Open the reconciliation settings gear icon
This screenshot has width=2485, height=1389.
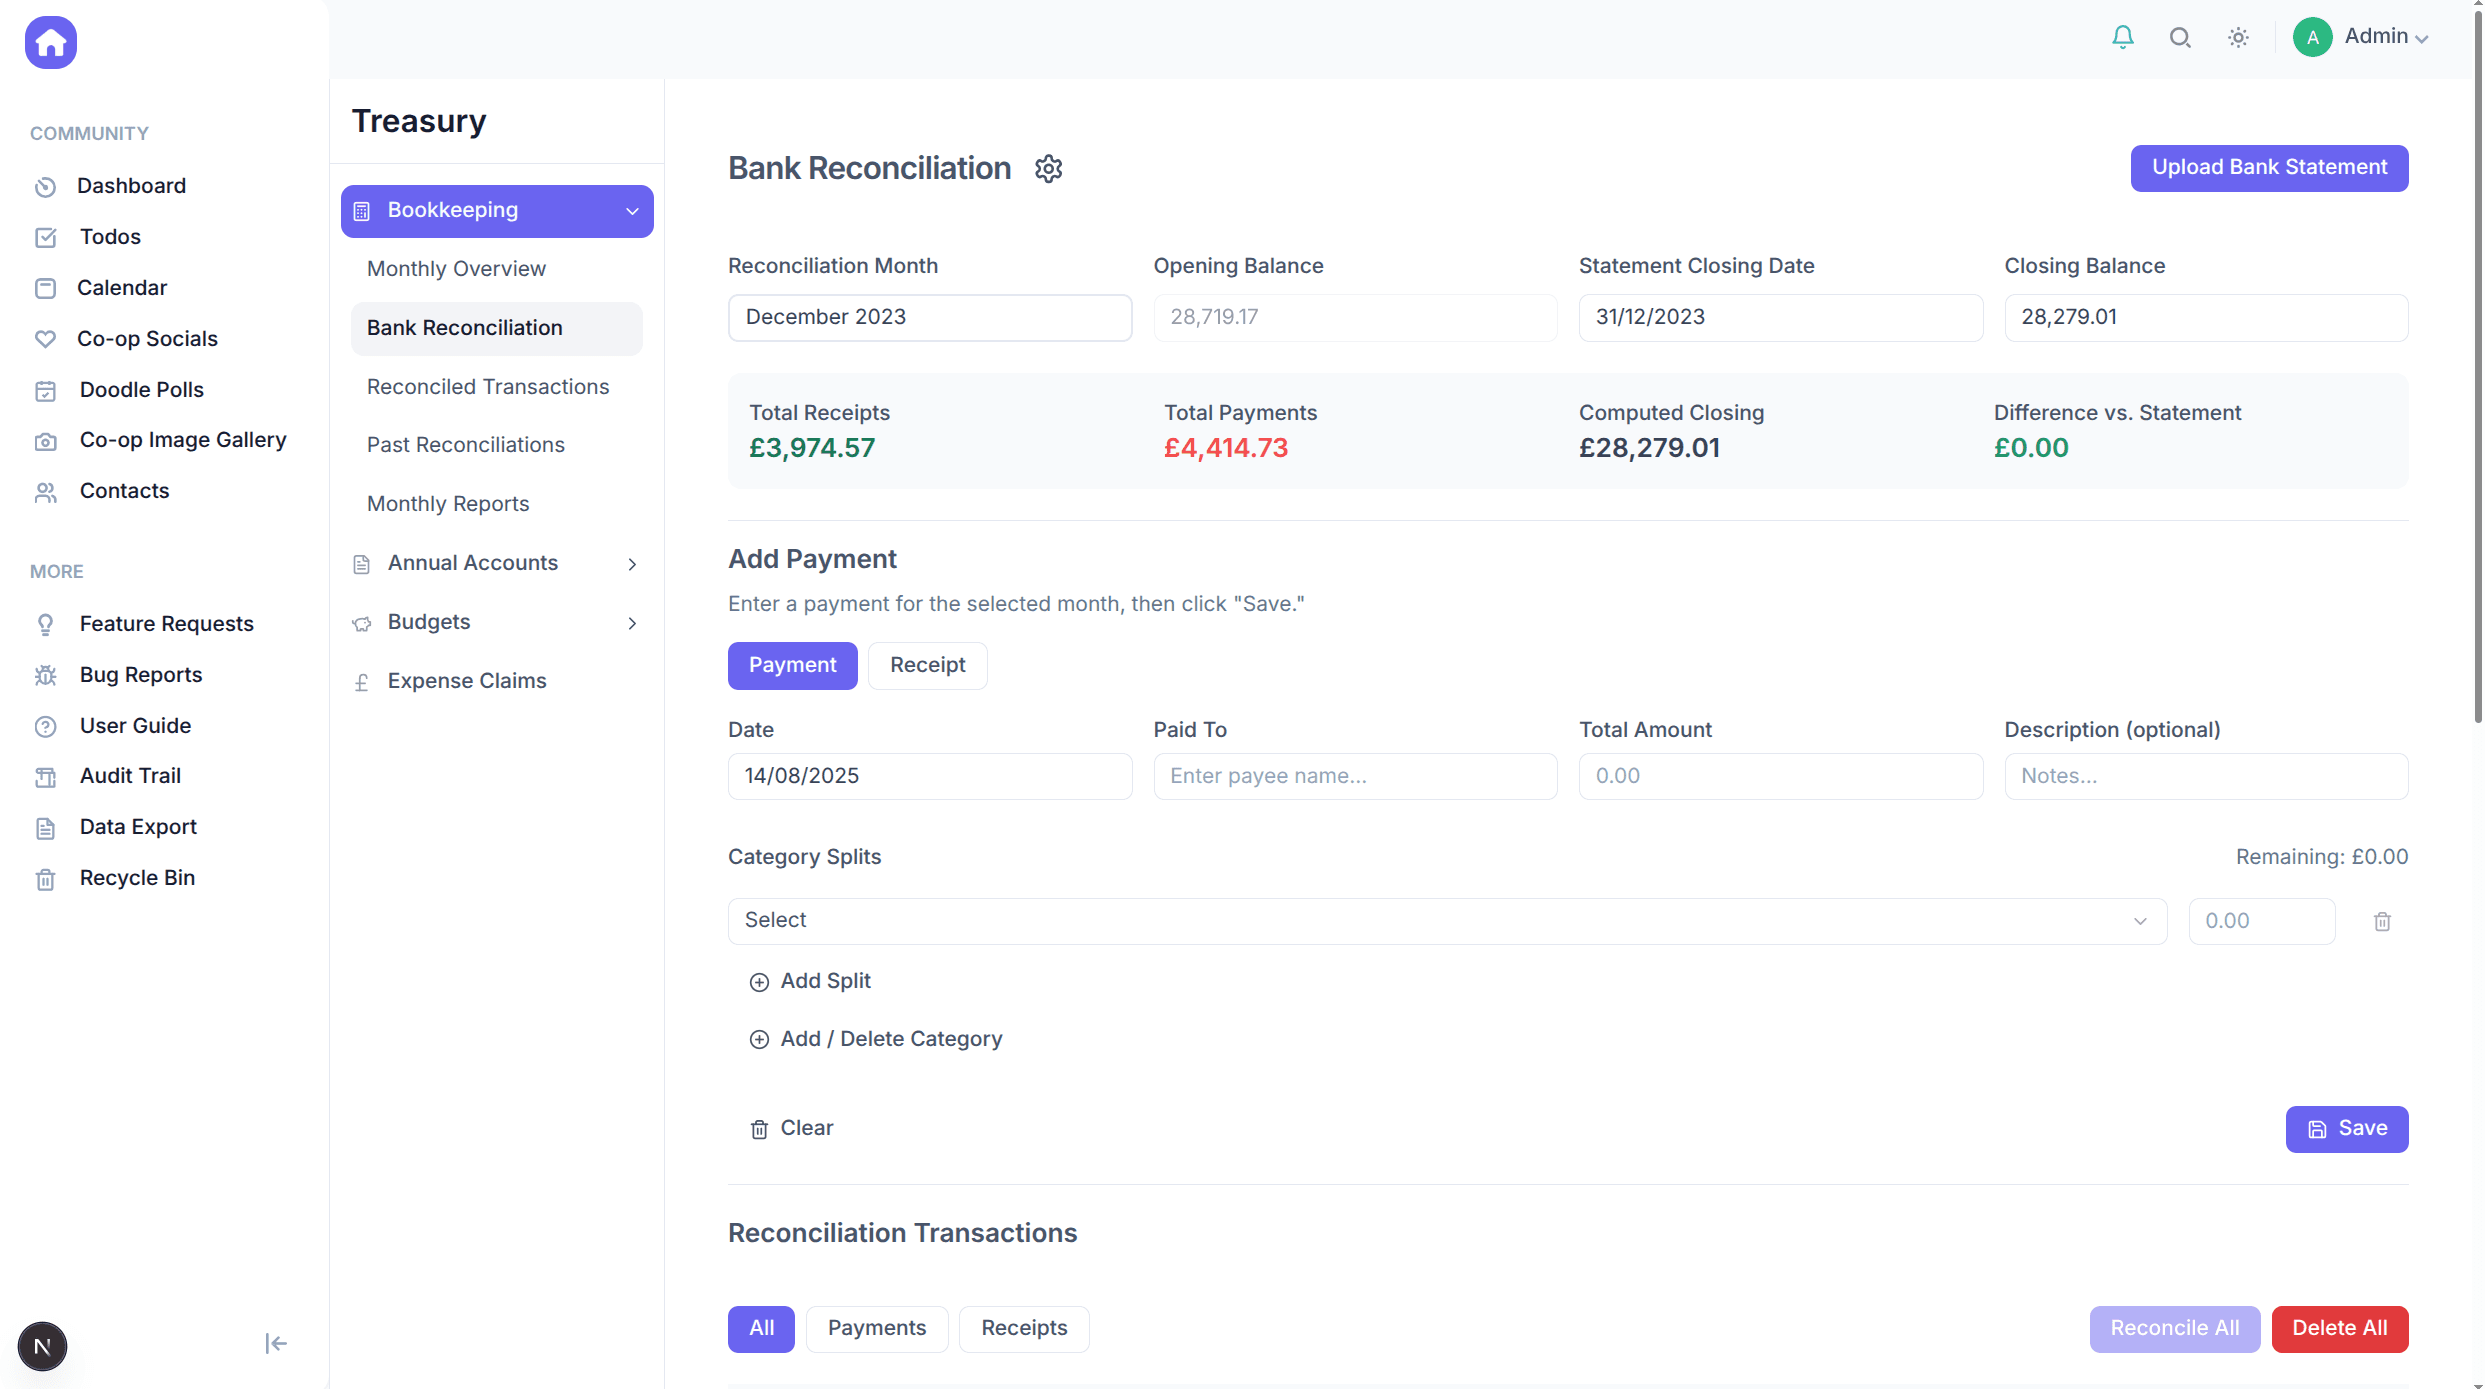click(1048, 169)
